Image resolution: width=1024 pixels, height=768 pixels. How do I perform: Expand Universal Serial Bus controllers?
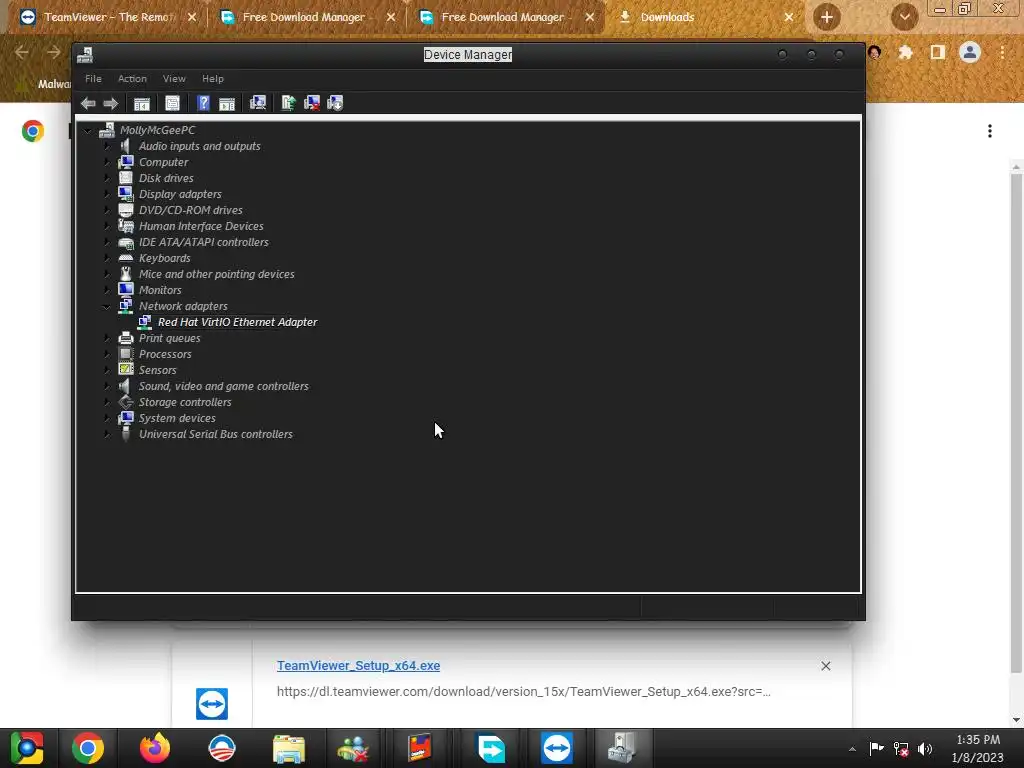107,434
